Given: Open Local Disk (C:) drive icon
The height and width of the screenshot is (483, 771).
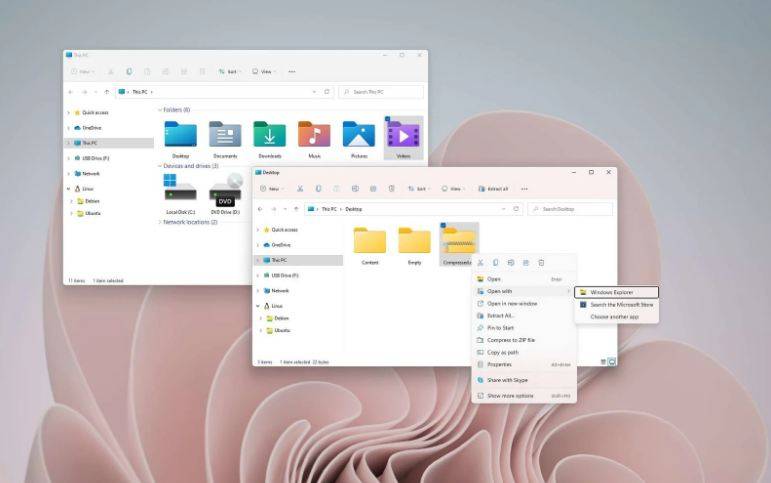Looking at the screenshot, I should coord(180,188).
